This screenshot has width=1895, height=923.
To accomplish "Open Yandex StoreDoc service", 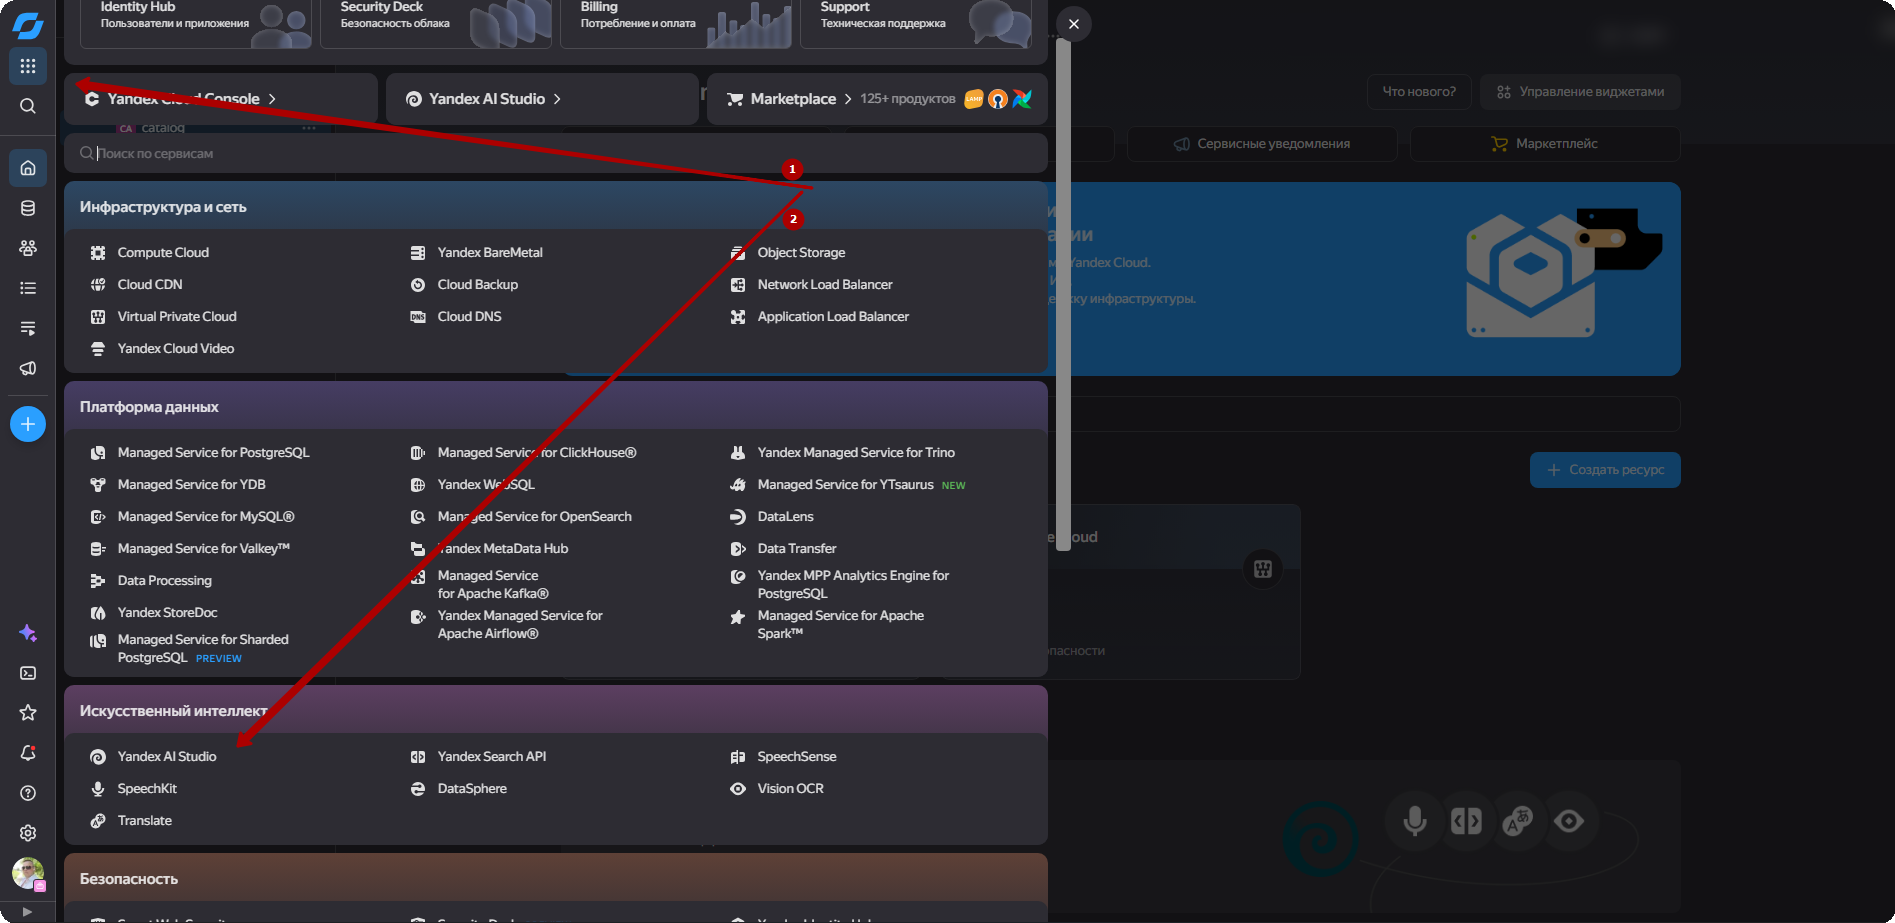I will [x=167, y=613].
